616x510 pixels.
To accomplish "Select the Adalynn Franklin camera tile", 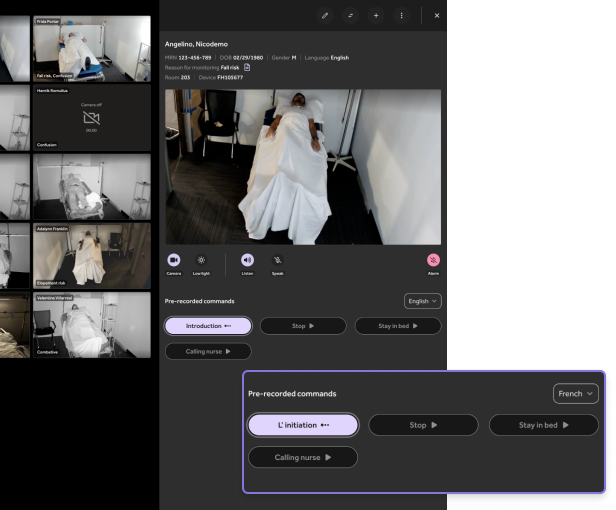I will [x=92, y=256].
